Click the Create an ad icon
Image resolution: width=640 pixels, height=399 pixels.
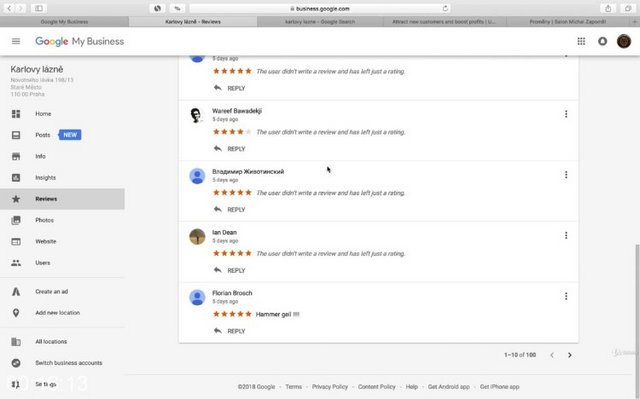click(16, 292)
